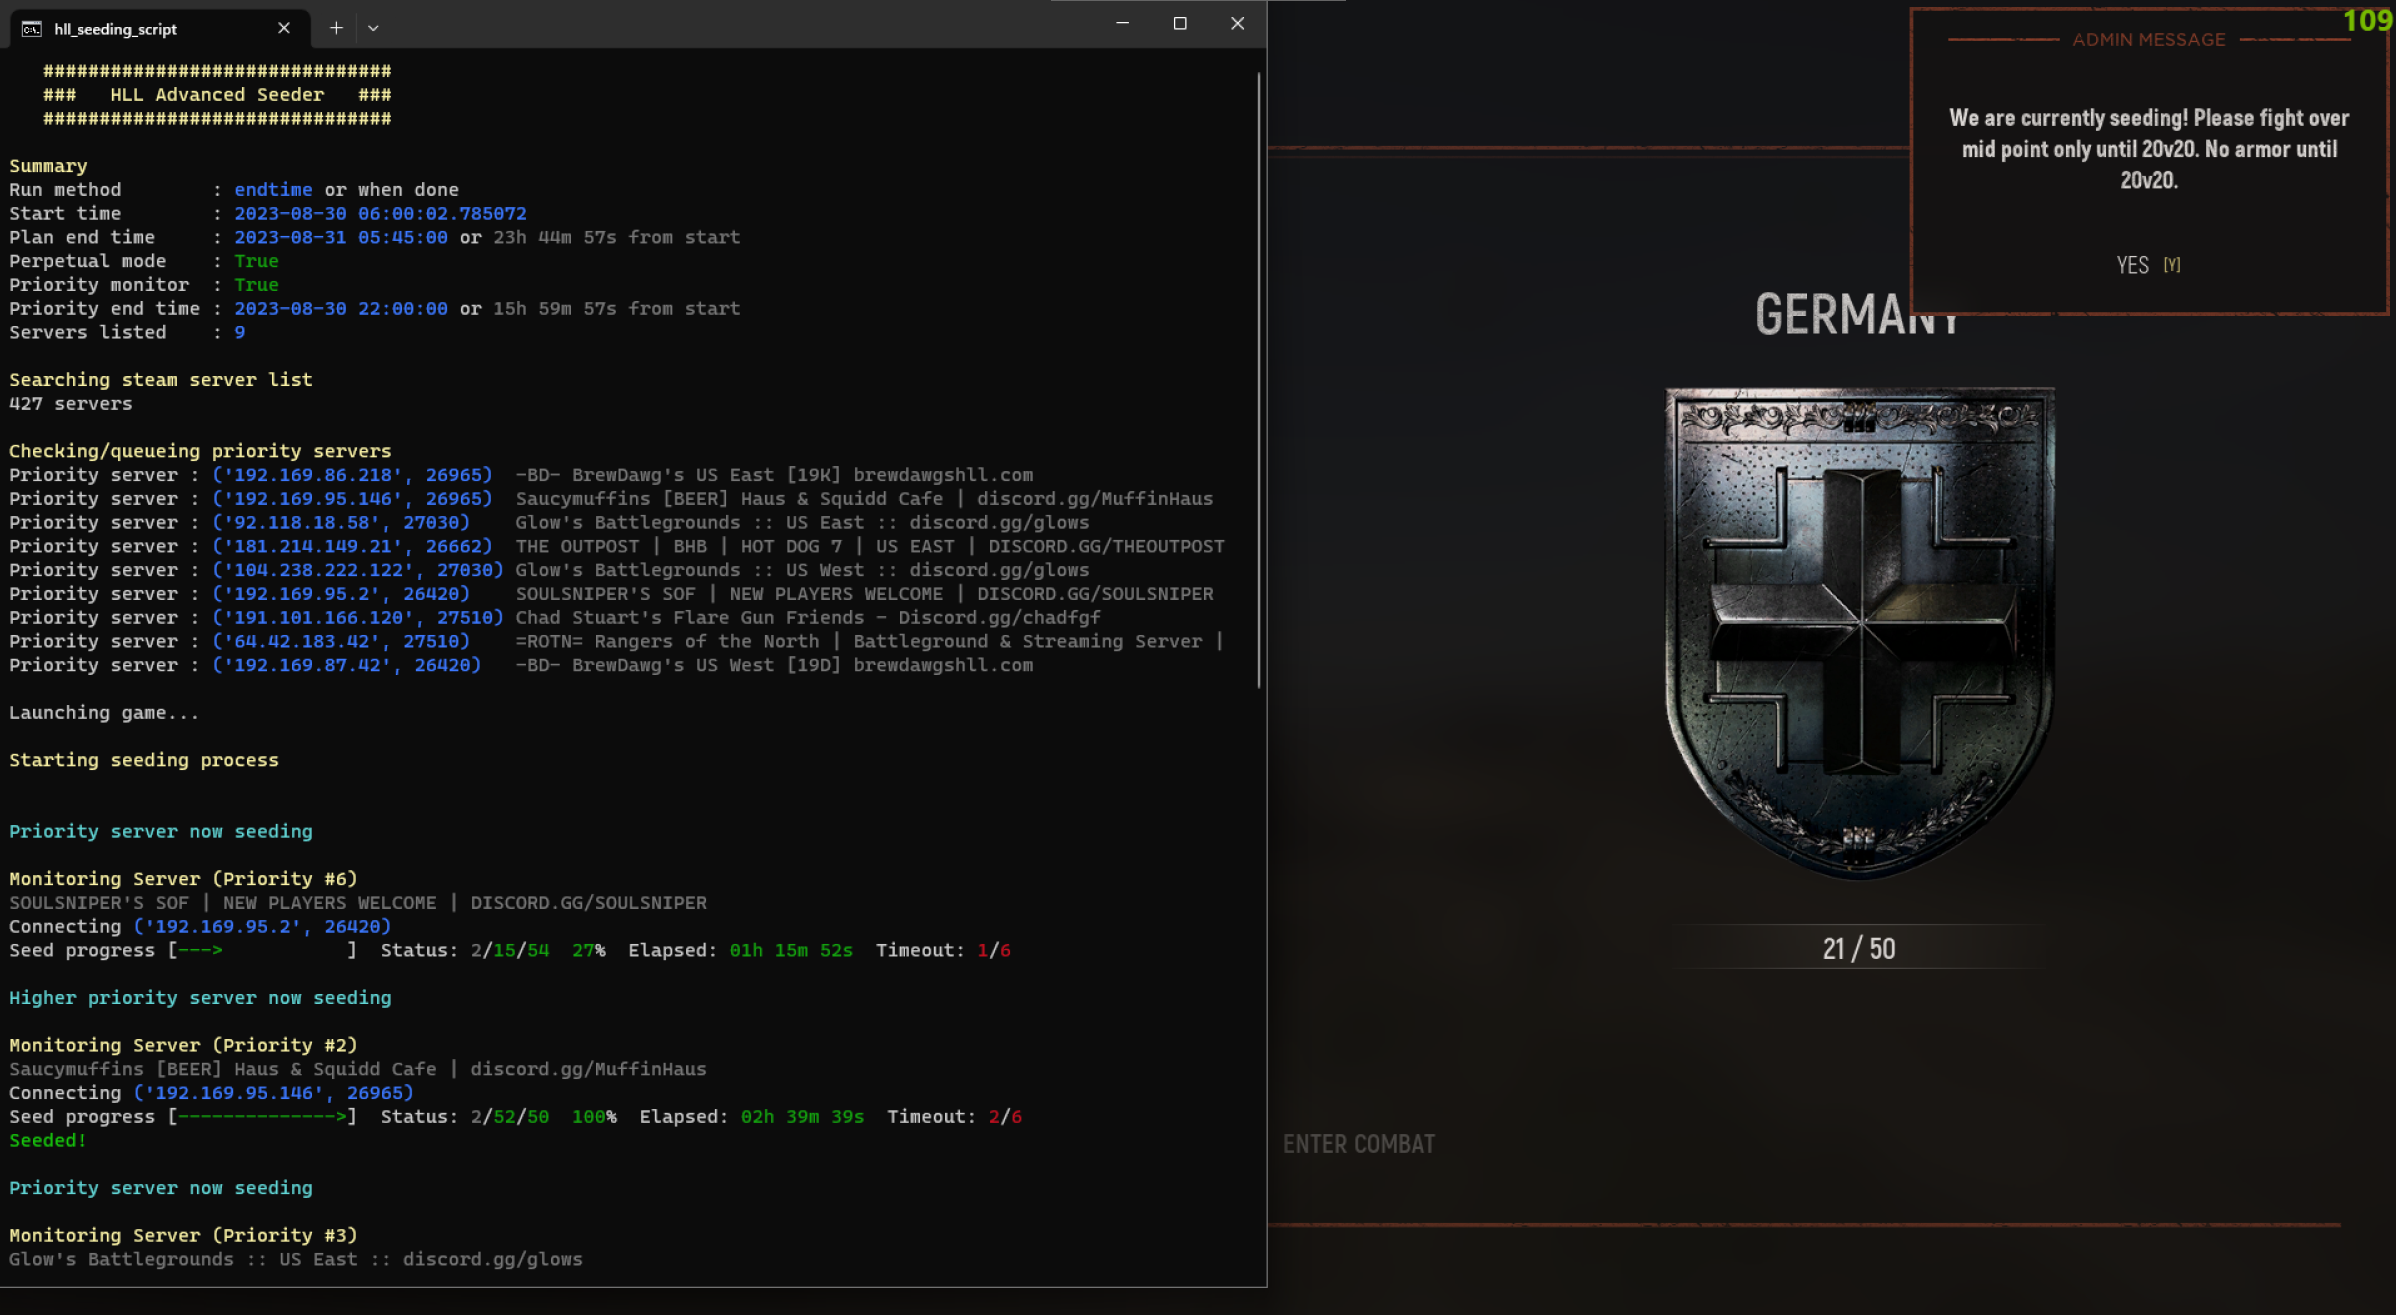This screenshot has height=1315, width=2396.
Task: Click ENTER COMBAT
Action: point(1358,1144)
